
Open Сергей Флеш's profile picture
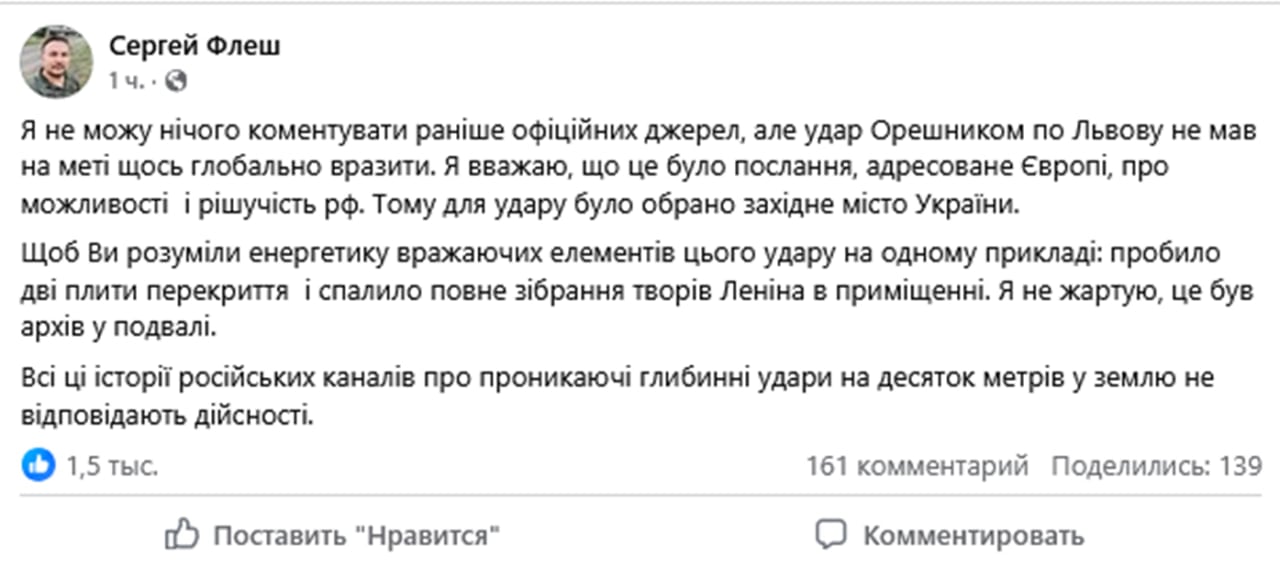57,61
